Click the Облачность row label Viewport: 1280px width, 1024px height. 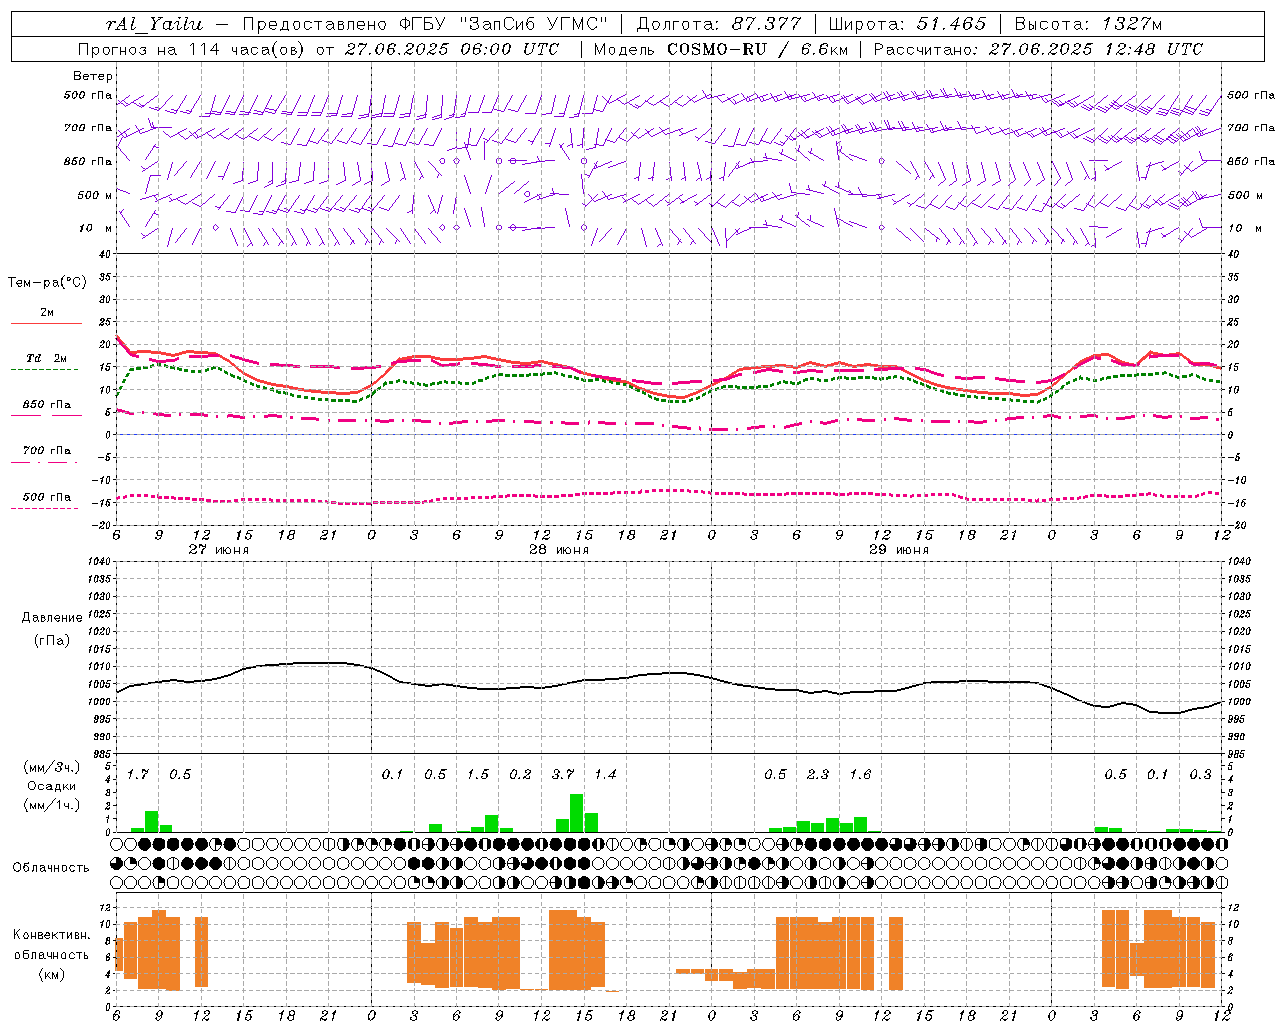coord(51,868)
